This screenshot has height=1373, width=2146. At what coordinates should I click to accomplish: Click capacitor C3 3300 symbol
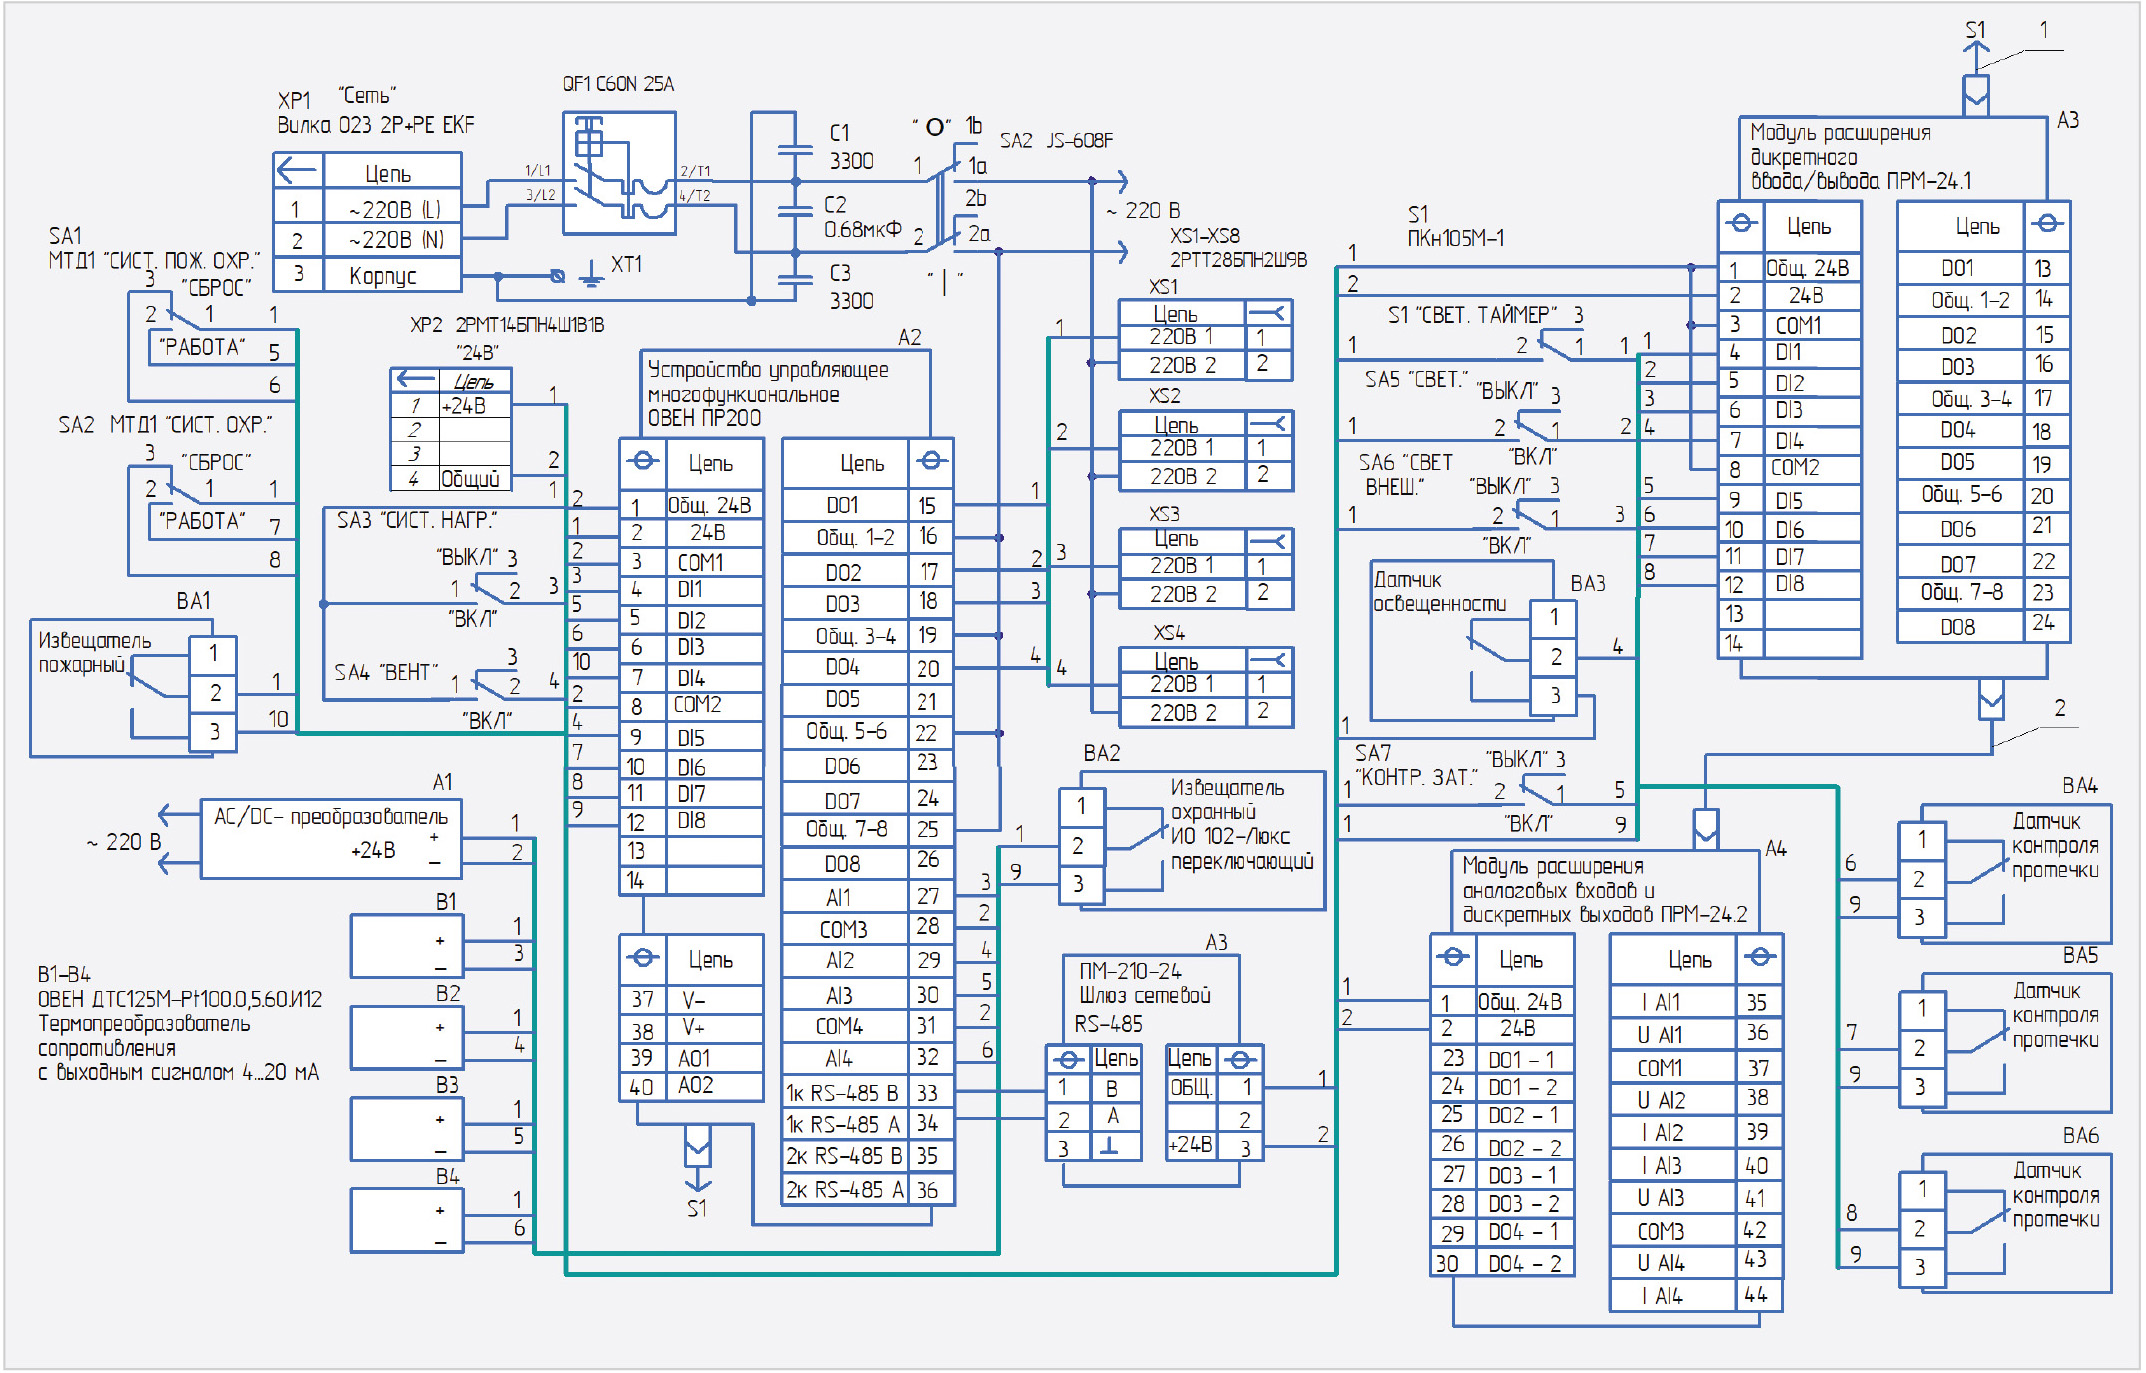coord(795,279)
